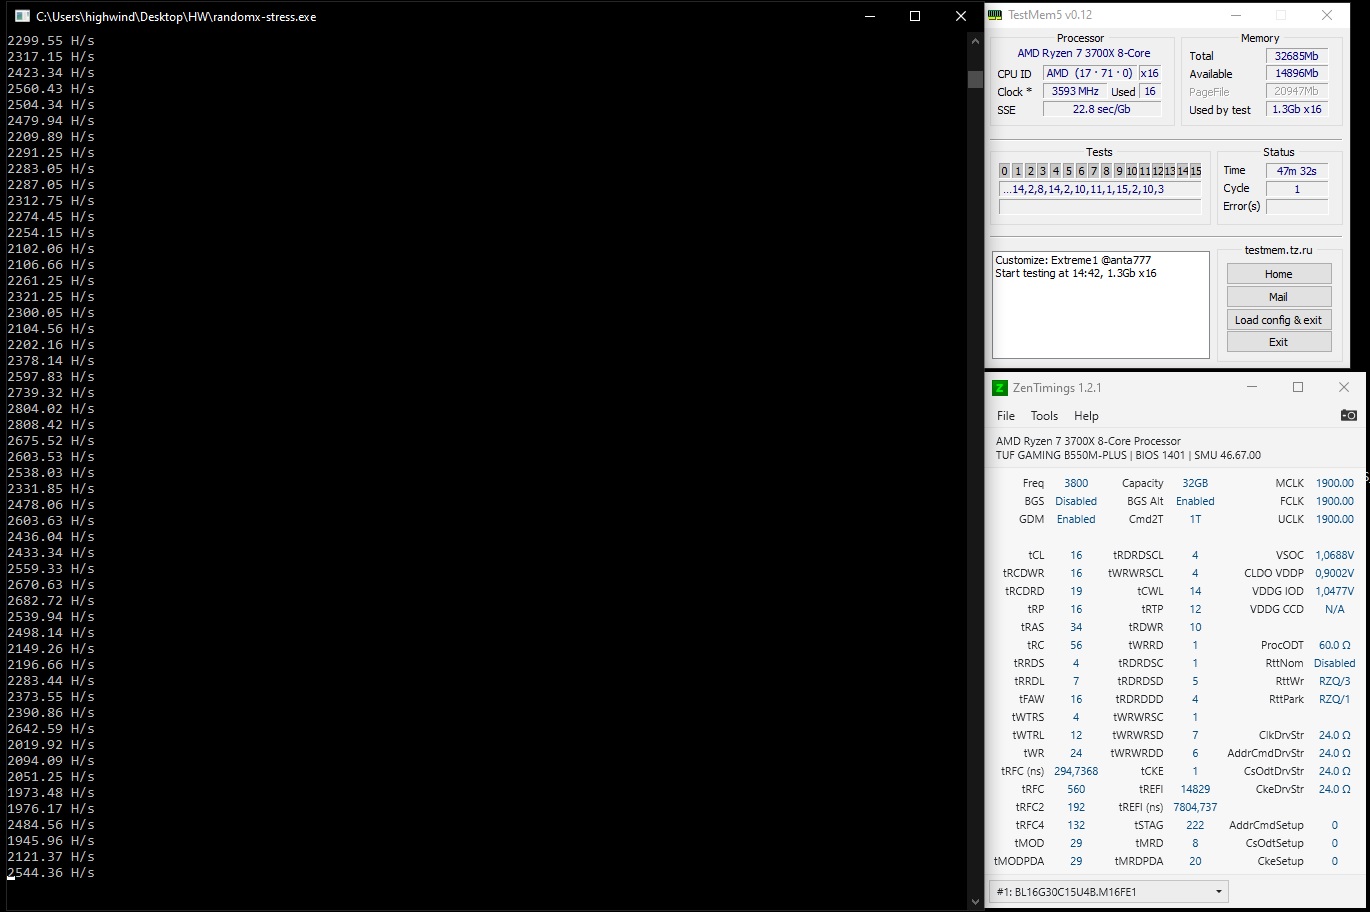Image resolution: width=1370 pixels, height=912 pixels.
Task: Click the tRFC (ns) value 294,7368
Action: click(x=1076, y=771)
